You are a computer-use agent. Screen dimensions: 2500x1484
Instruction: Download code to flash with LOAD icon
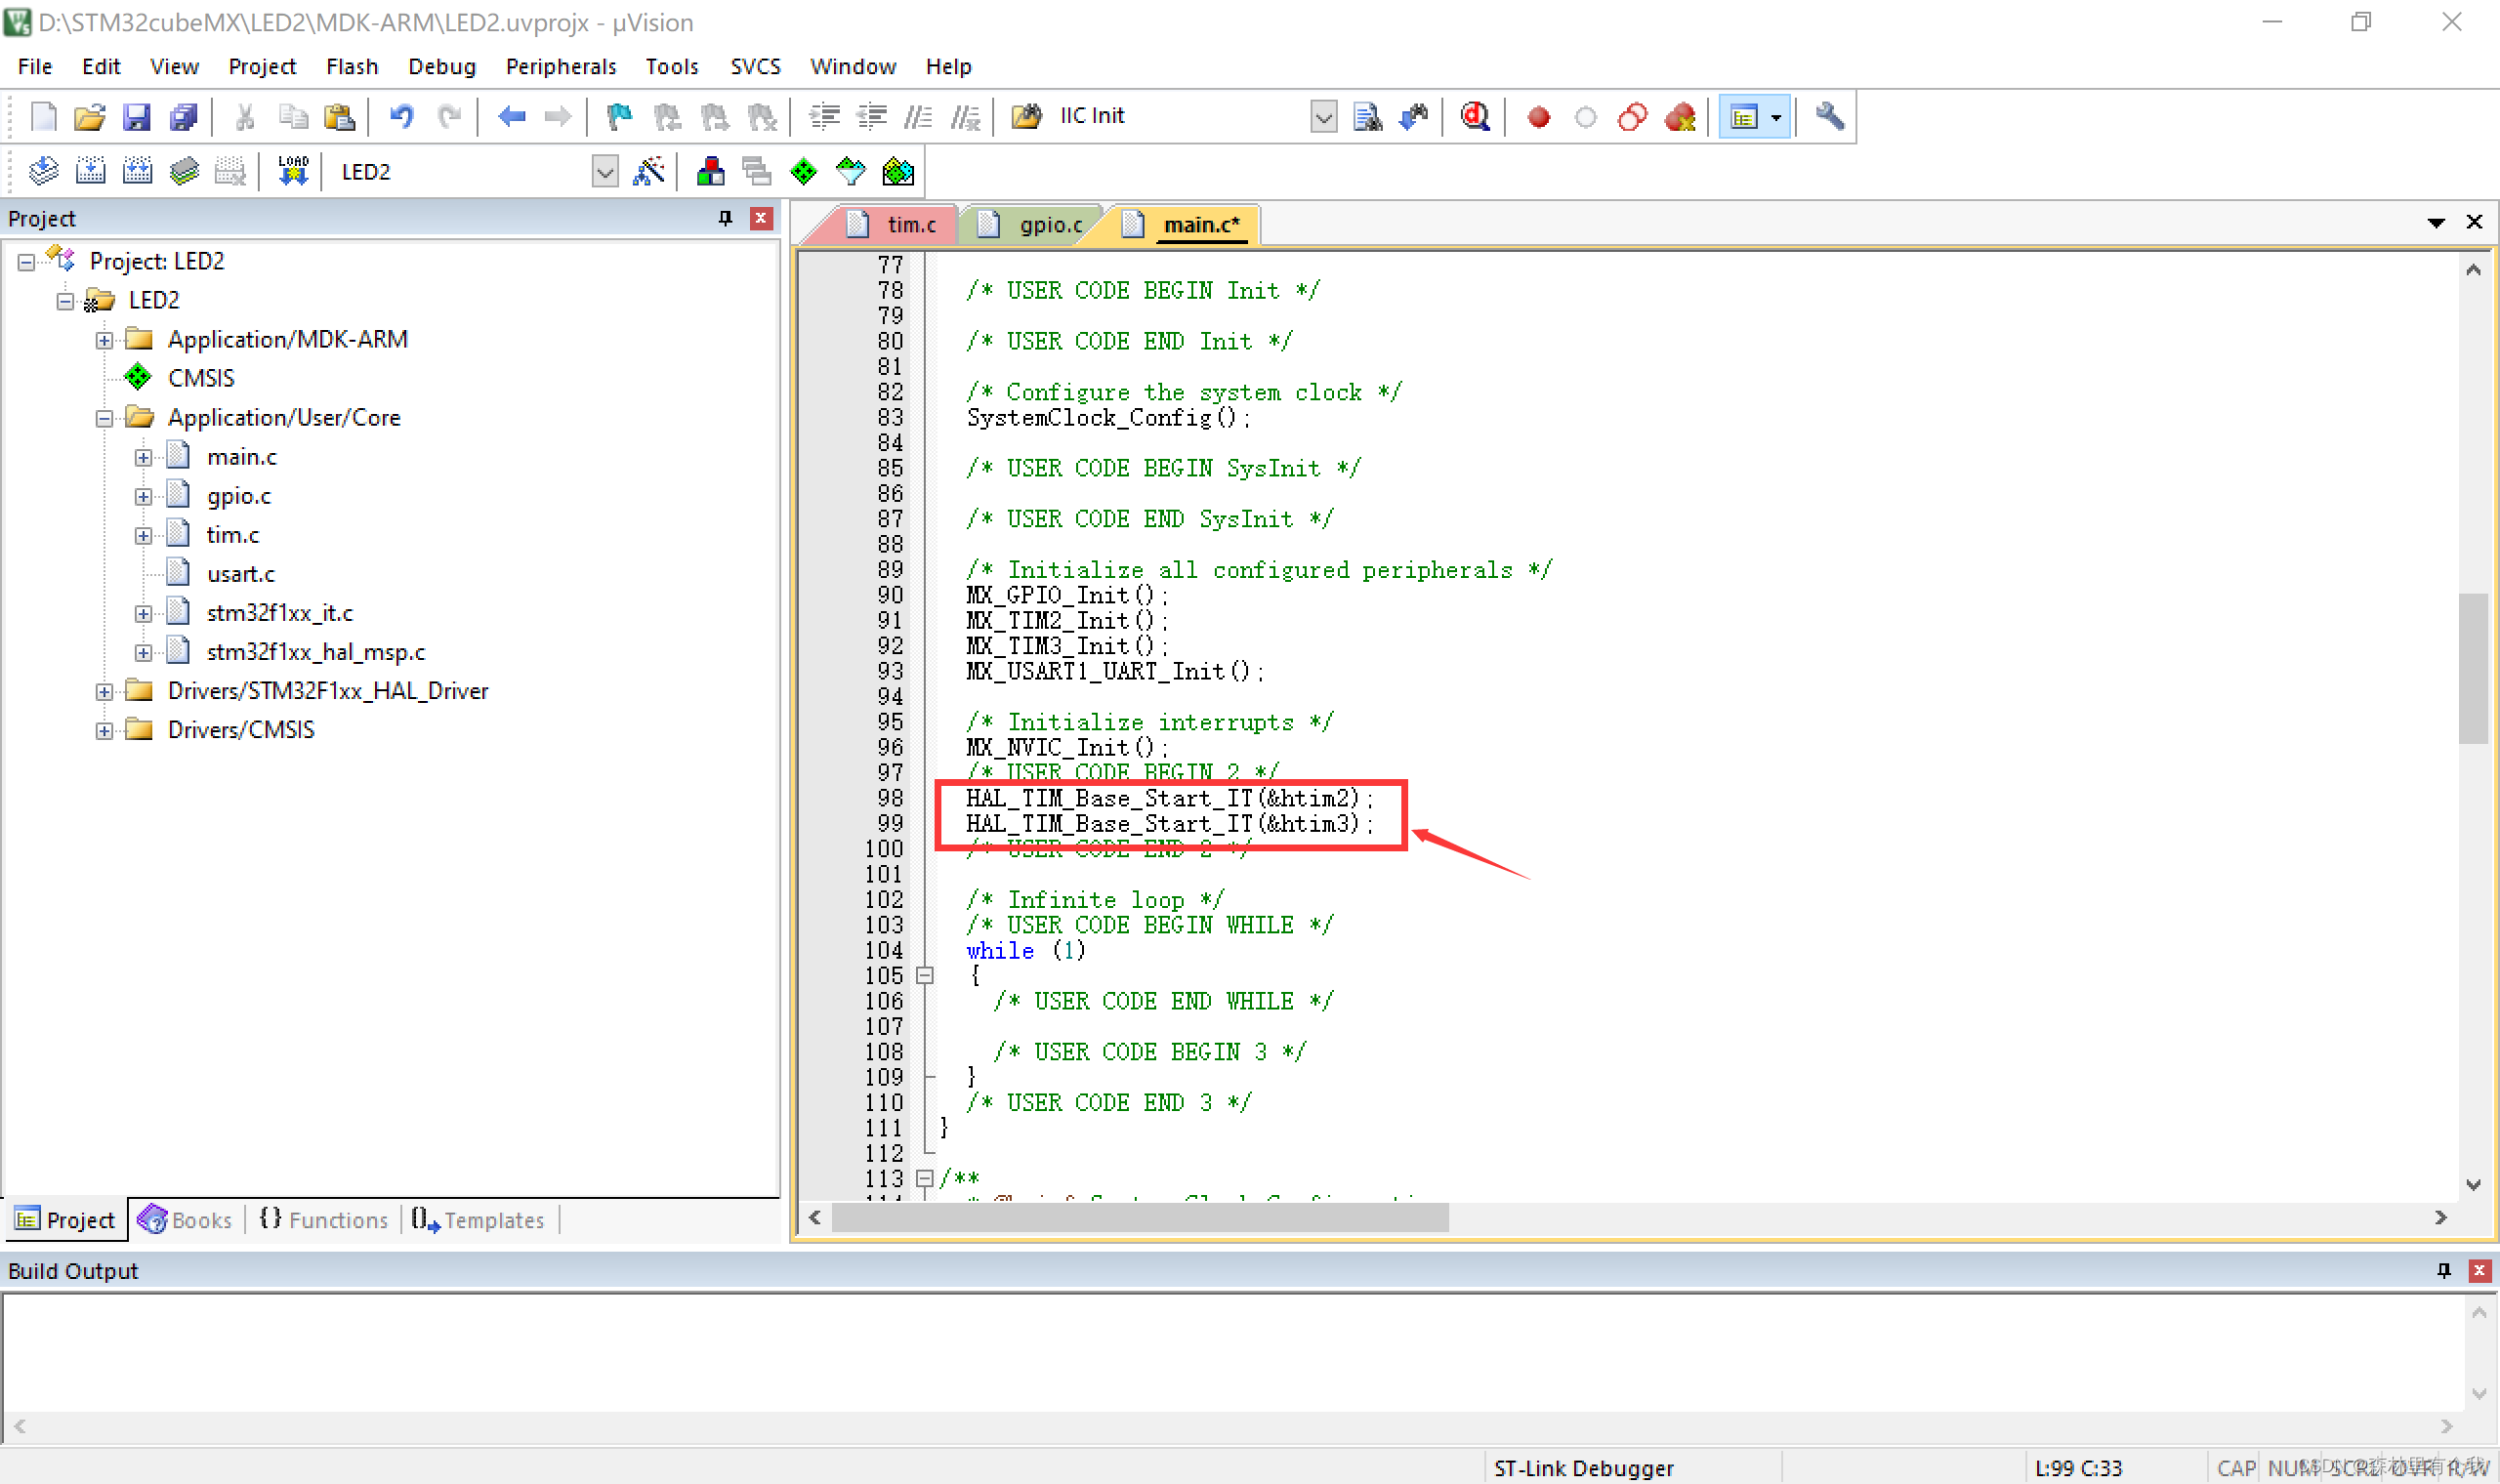292,172
